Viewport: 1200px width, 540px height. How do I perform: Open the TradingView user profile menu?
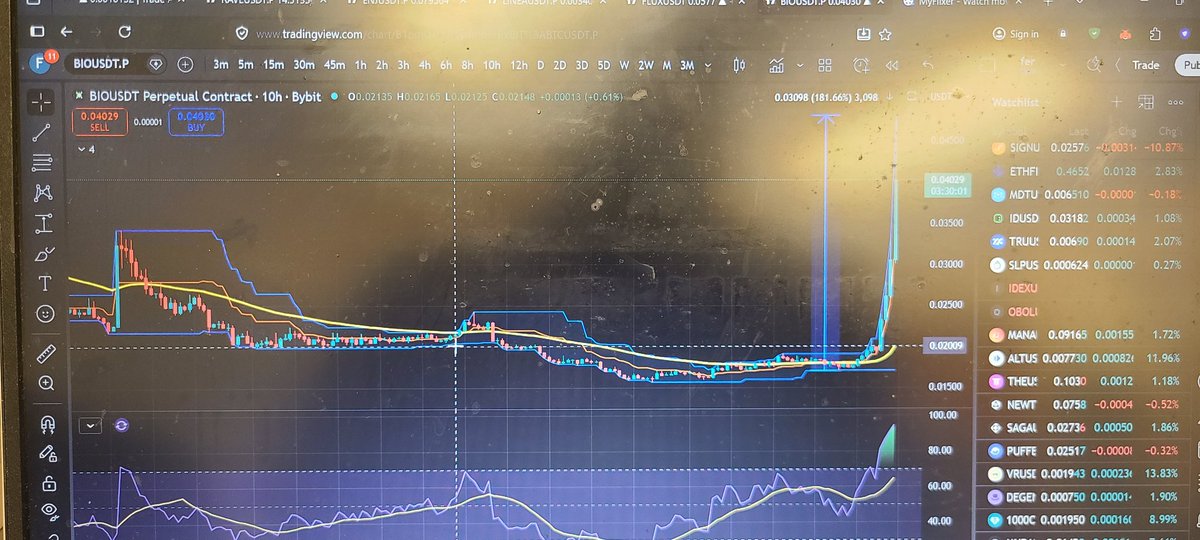click(40, 63)
